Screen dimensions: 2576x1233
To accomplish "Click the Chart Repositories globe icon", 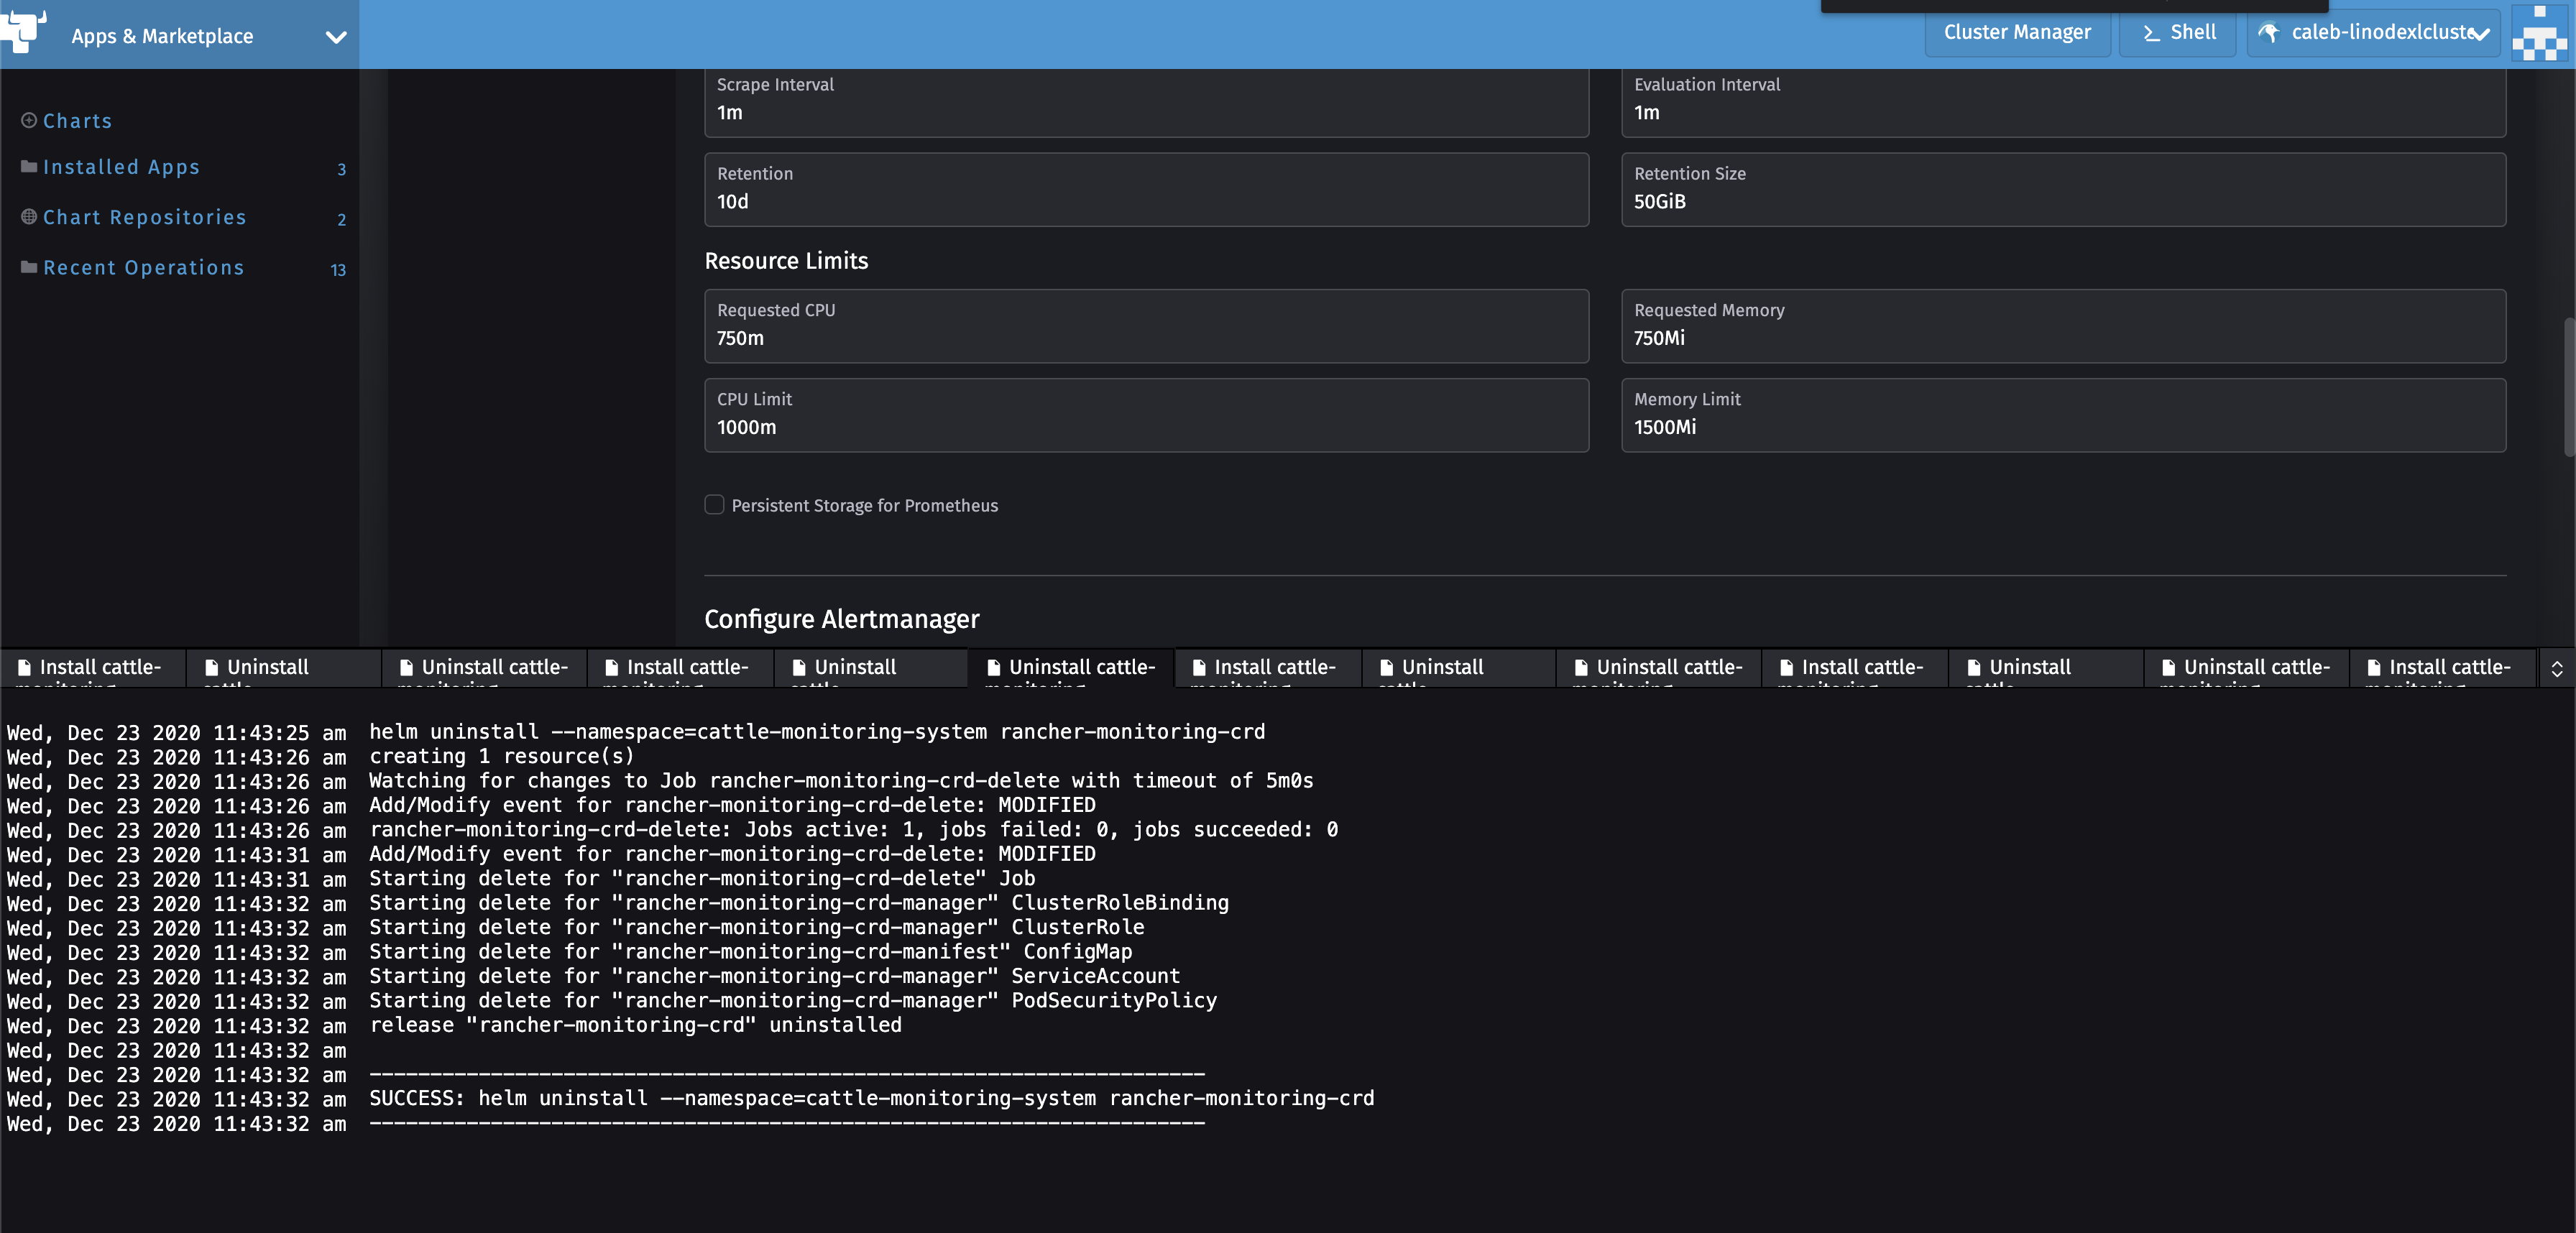I will pyautogui.click(x=29, y=217).
